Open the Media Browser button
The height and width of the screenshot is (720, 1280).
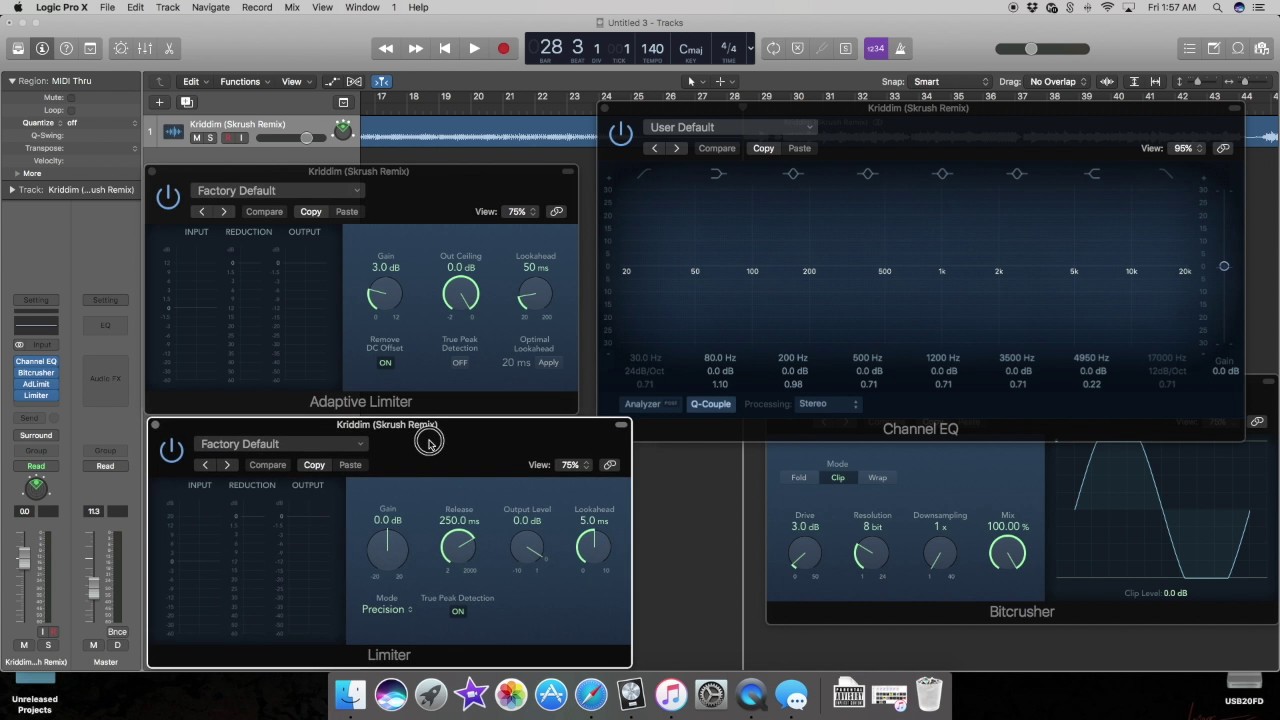1261,48
